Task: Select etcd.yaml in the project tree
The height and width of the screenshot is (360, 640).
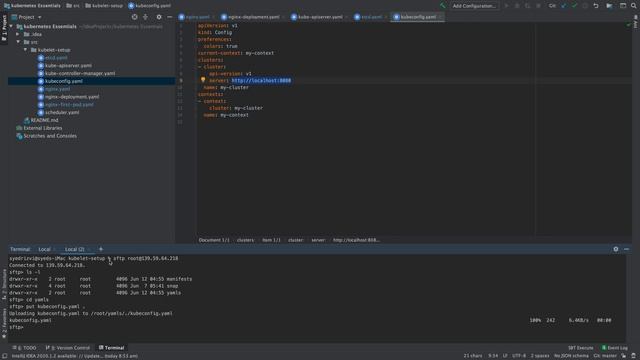Action: [x=56, y=58]
